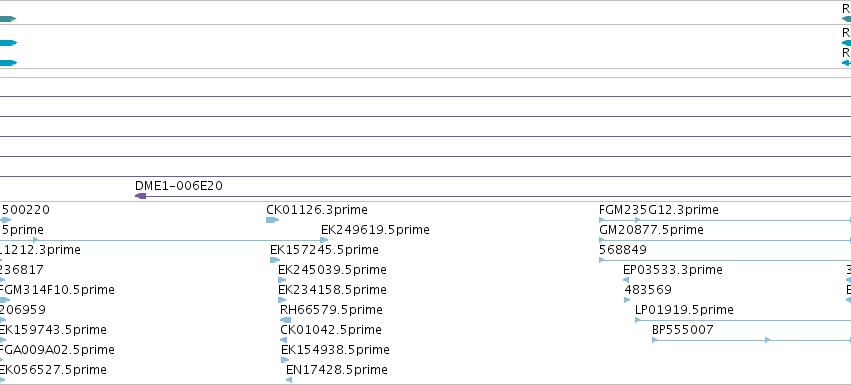This screenshot has width=851, height=385.
Task: Open the GM20877.5prime feature label
Action: tap(651, 230)
